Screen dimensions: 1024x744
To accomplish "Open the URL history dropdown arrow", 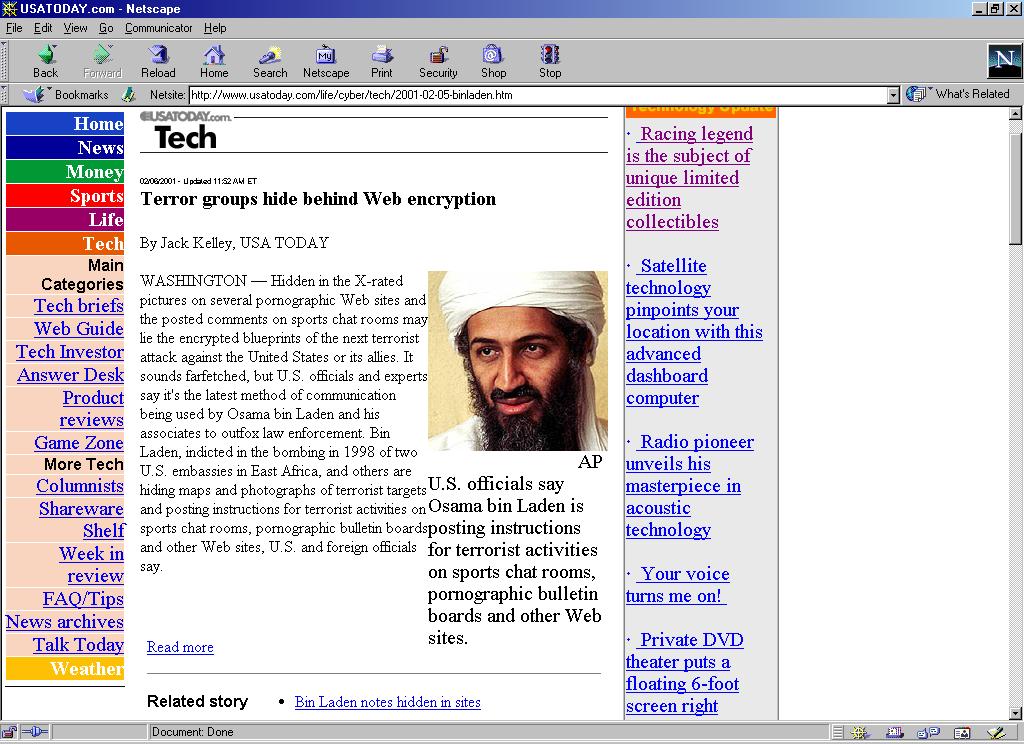I will [893, 95].
